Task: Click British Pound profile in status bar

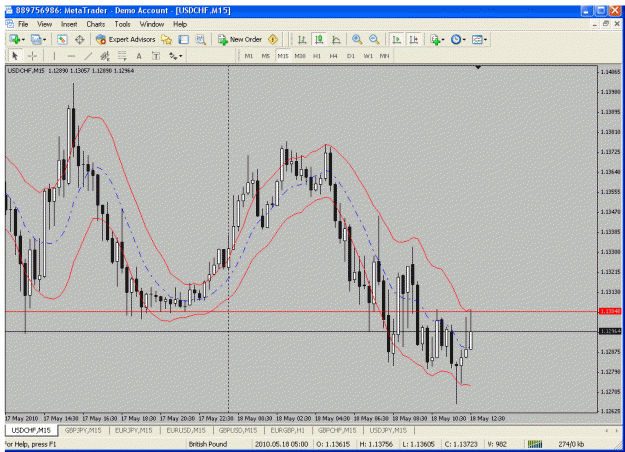Action: tap(208, 444)
